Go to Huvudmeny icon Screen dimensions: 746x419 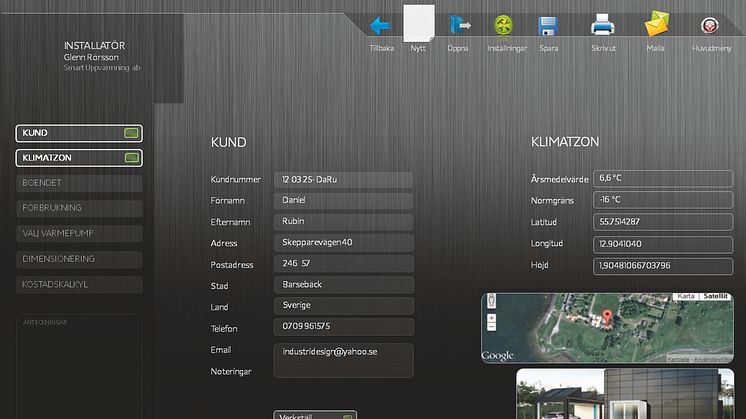709,26
